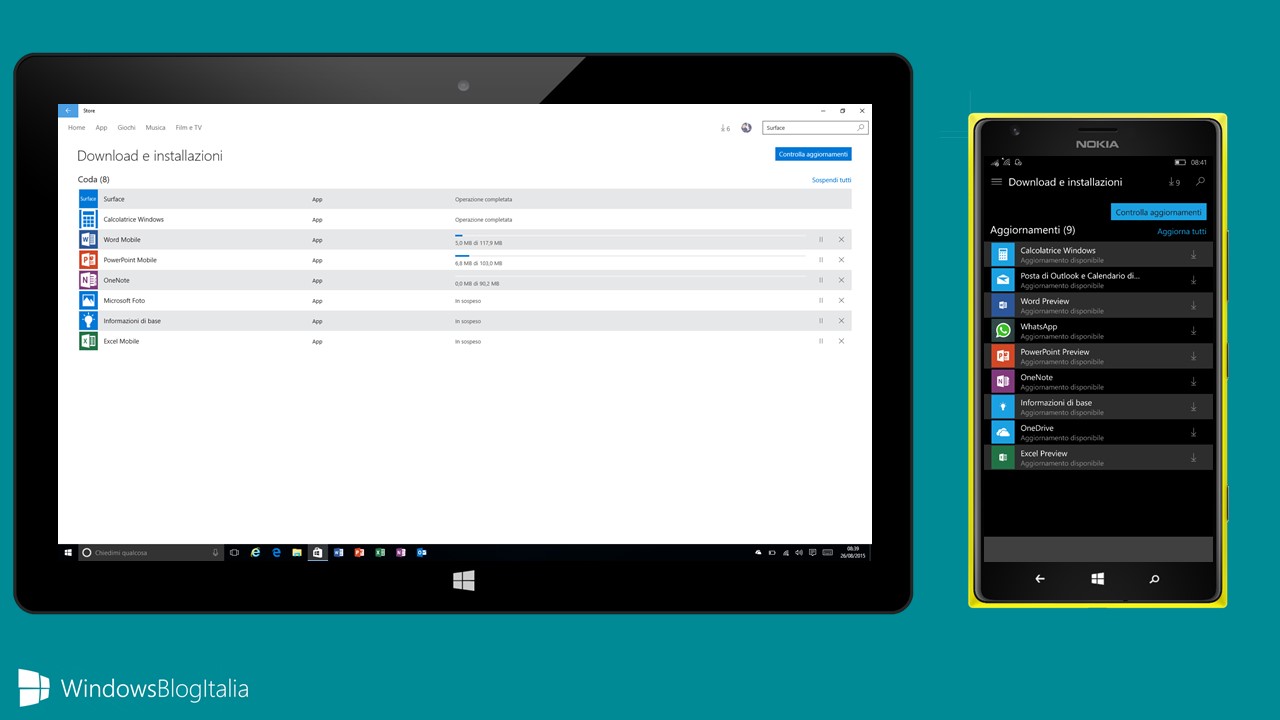Image resolution: width=1280 pixels, height=720 pixels.
Task: Select the 'Operazione completata' status for Surface
Action: tap(484, 199)
